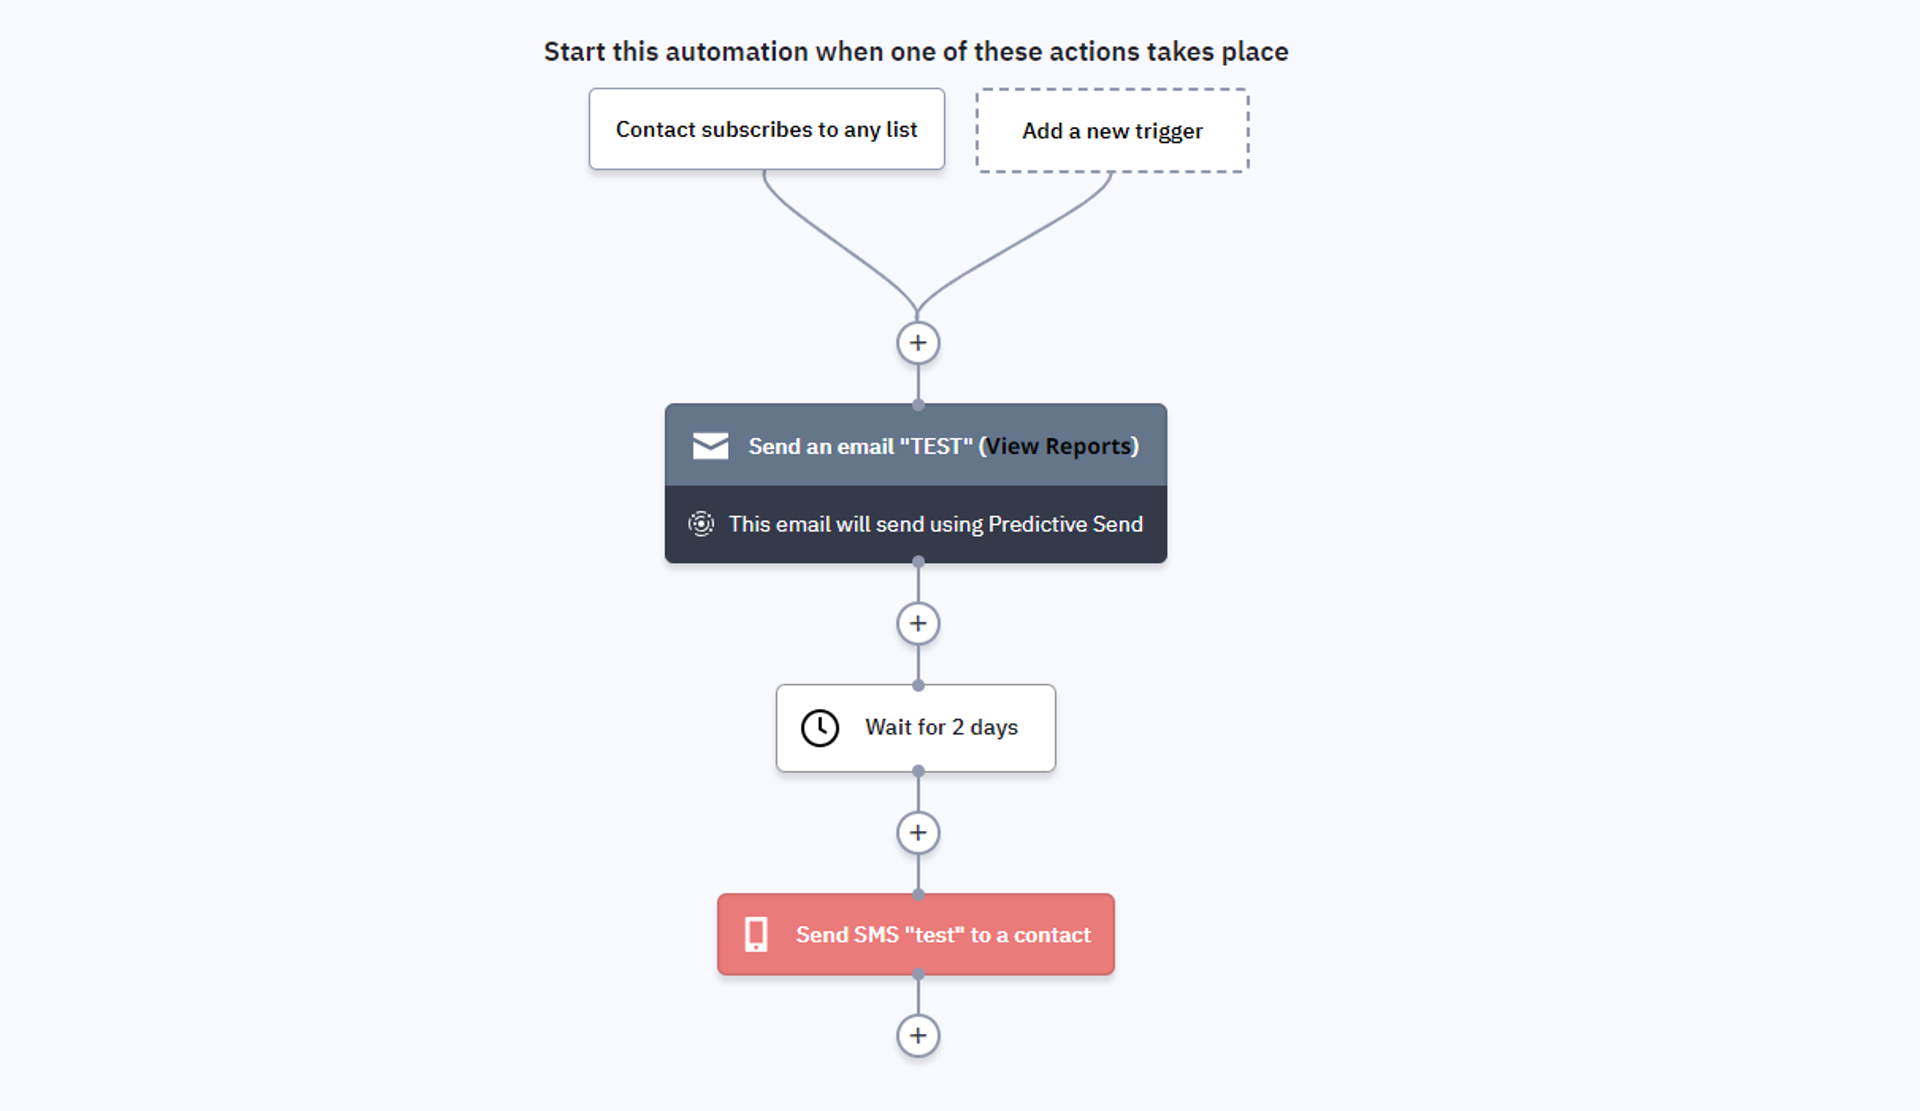Click the Predictive Send spiral icon
Image resolution: width=1920 pixels, height=1111 pixels.
click(701, 524)
